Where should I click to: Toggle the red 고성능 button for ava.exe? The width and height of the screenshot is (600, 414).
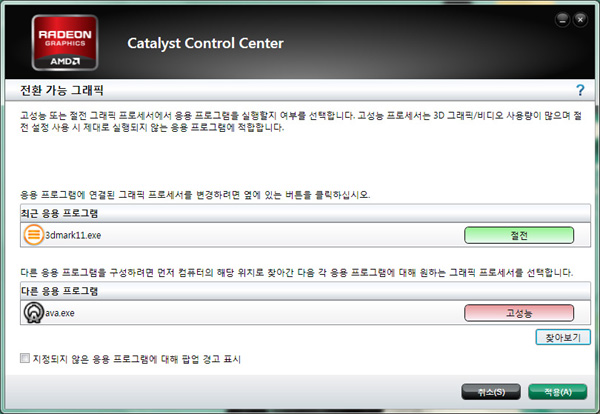pos(519,313)
